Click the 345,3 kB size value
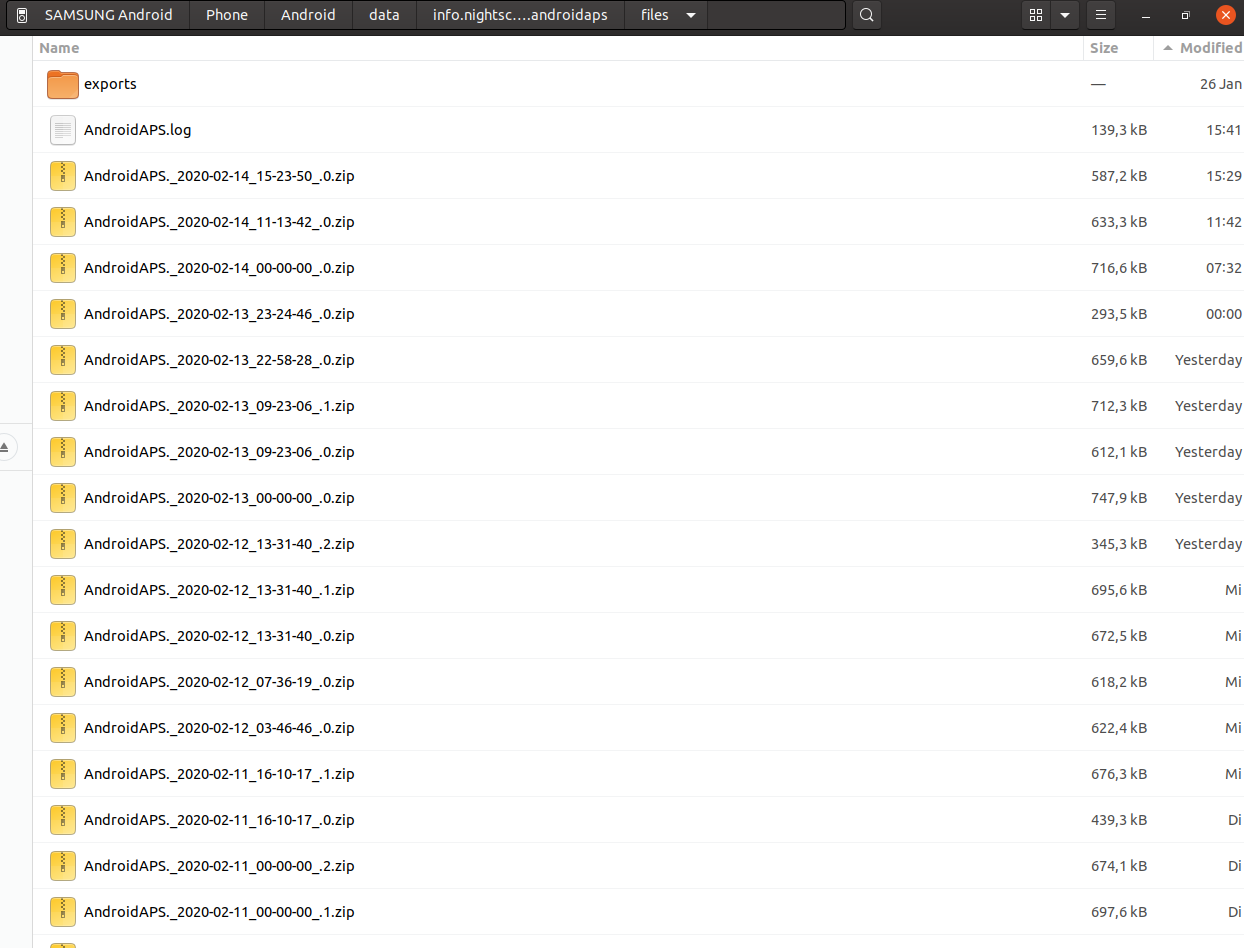This screenshot has height=948, width=1244. (x=1119, y=544)
